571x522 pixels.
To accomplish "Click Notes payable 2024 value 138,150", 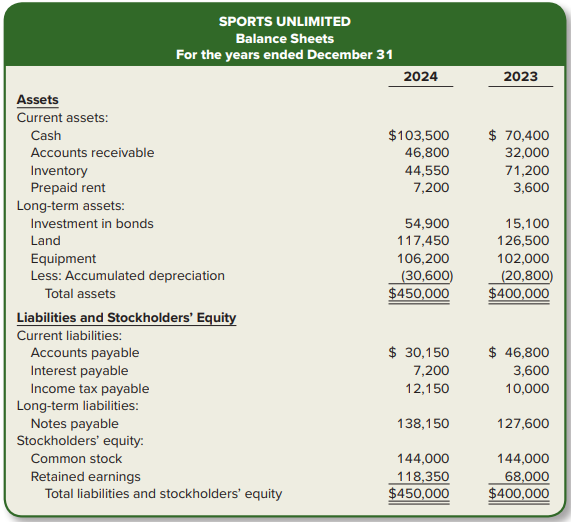I will 423,424.
